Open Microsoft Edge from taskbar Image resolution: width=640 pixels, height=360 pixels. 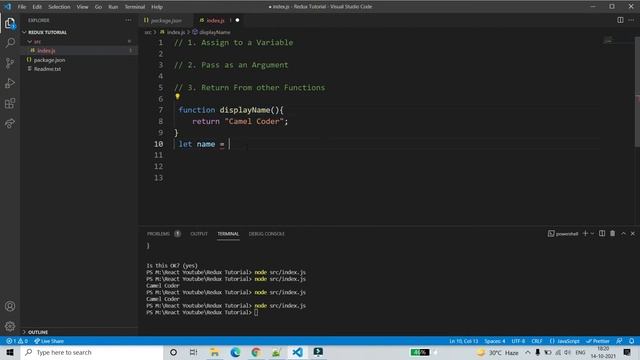(235, 352)
